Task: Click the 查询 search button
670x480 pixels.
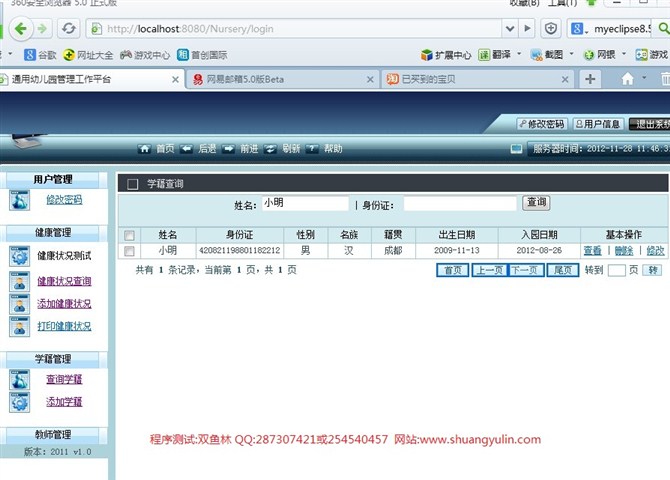Action: 536,203
